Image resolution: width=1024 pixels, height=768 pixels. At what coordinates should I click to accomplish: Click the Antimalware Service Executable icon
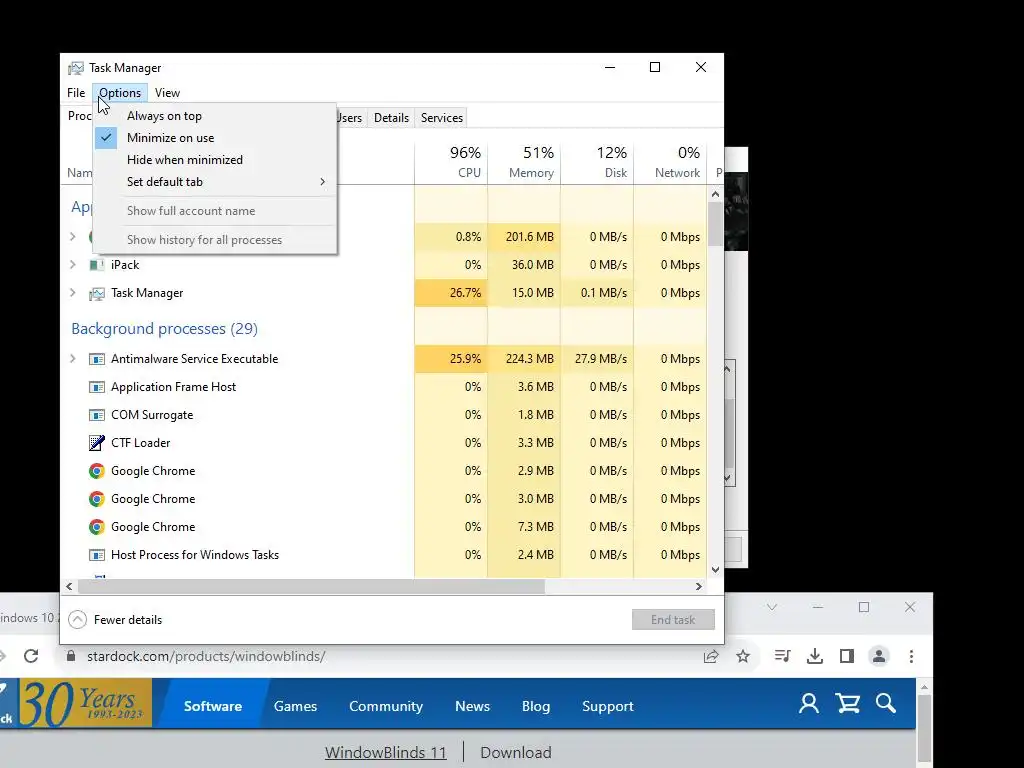point(97,359)
